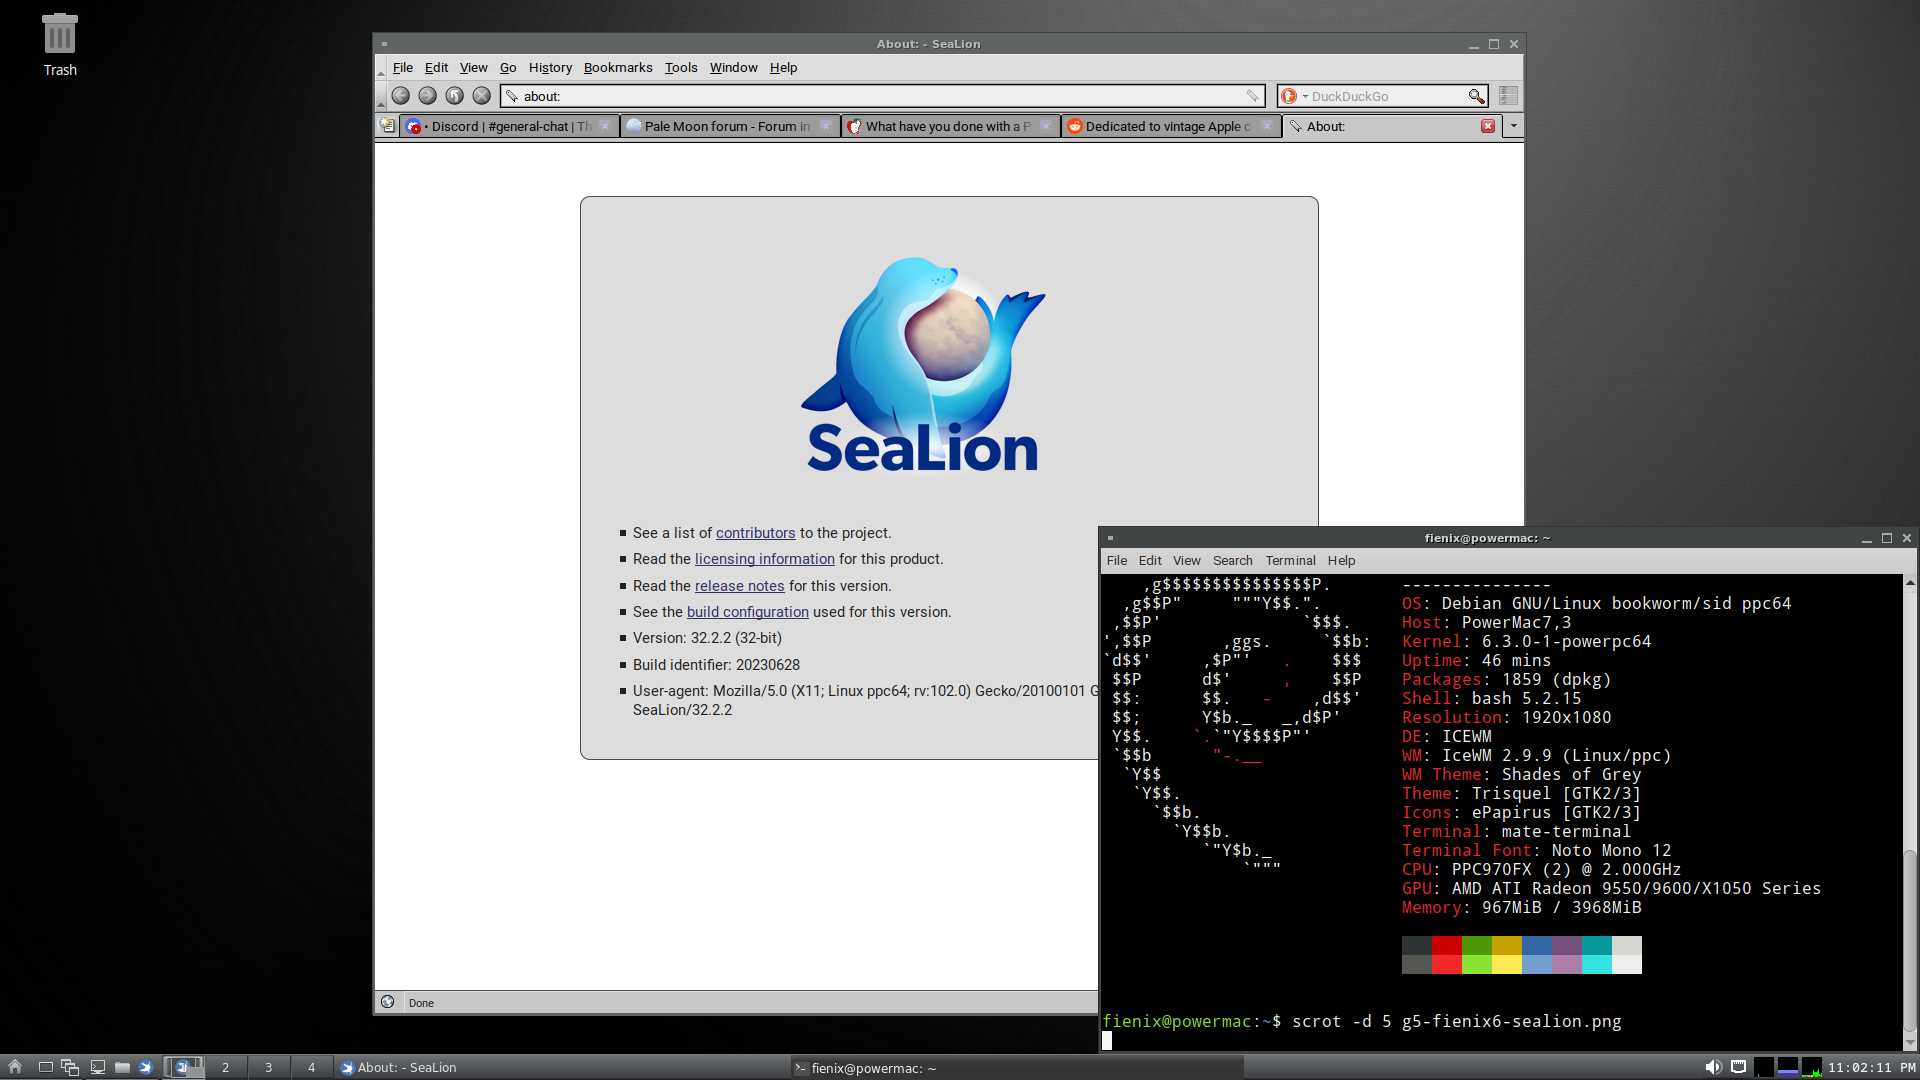This screenshot has height=1080, width=1920.
Task: Click the volume speaker tray icon
Action: (1713, 1067)
